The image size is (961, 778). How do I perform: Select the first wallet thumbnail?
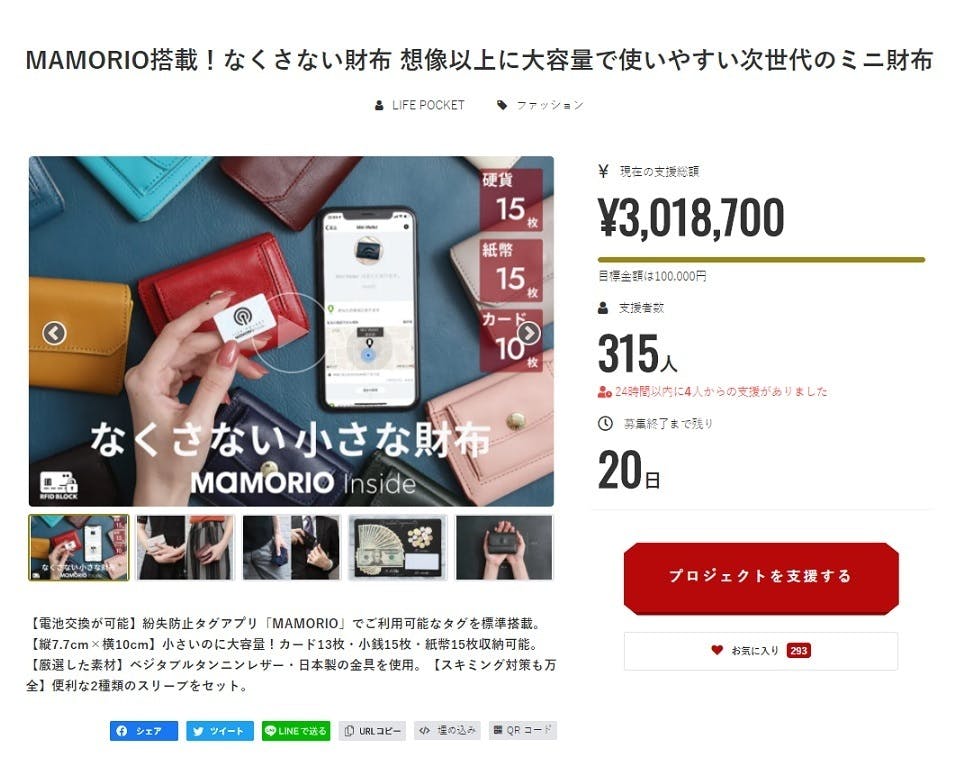coord(79,547)
